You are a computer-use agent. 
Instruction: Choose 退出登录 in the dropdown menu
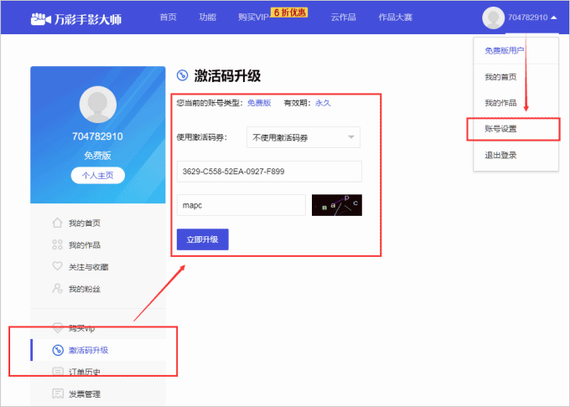click(501, 155)
